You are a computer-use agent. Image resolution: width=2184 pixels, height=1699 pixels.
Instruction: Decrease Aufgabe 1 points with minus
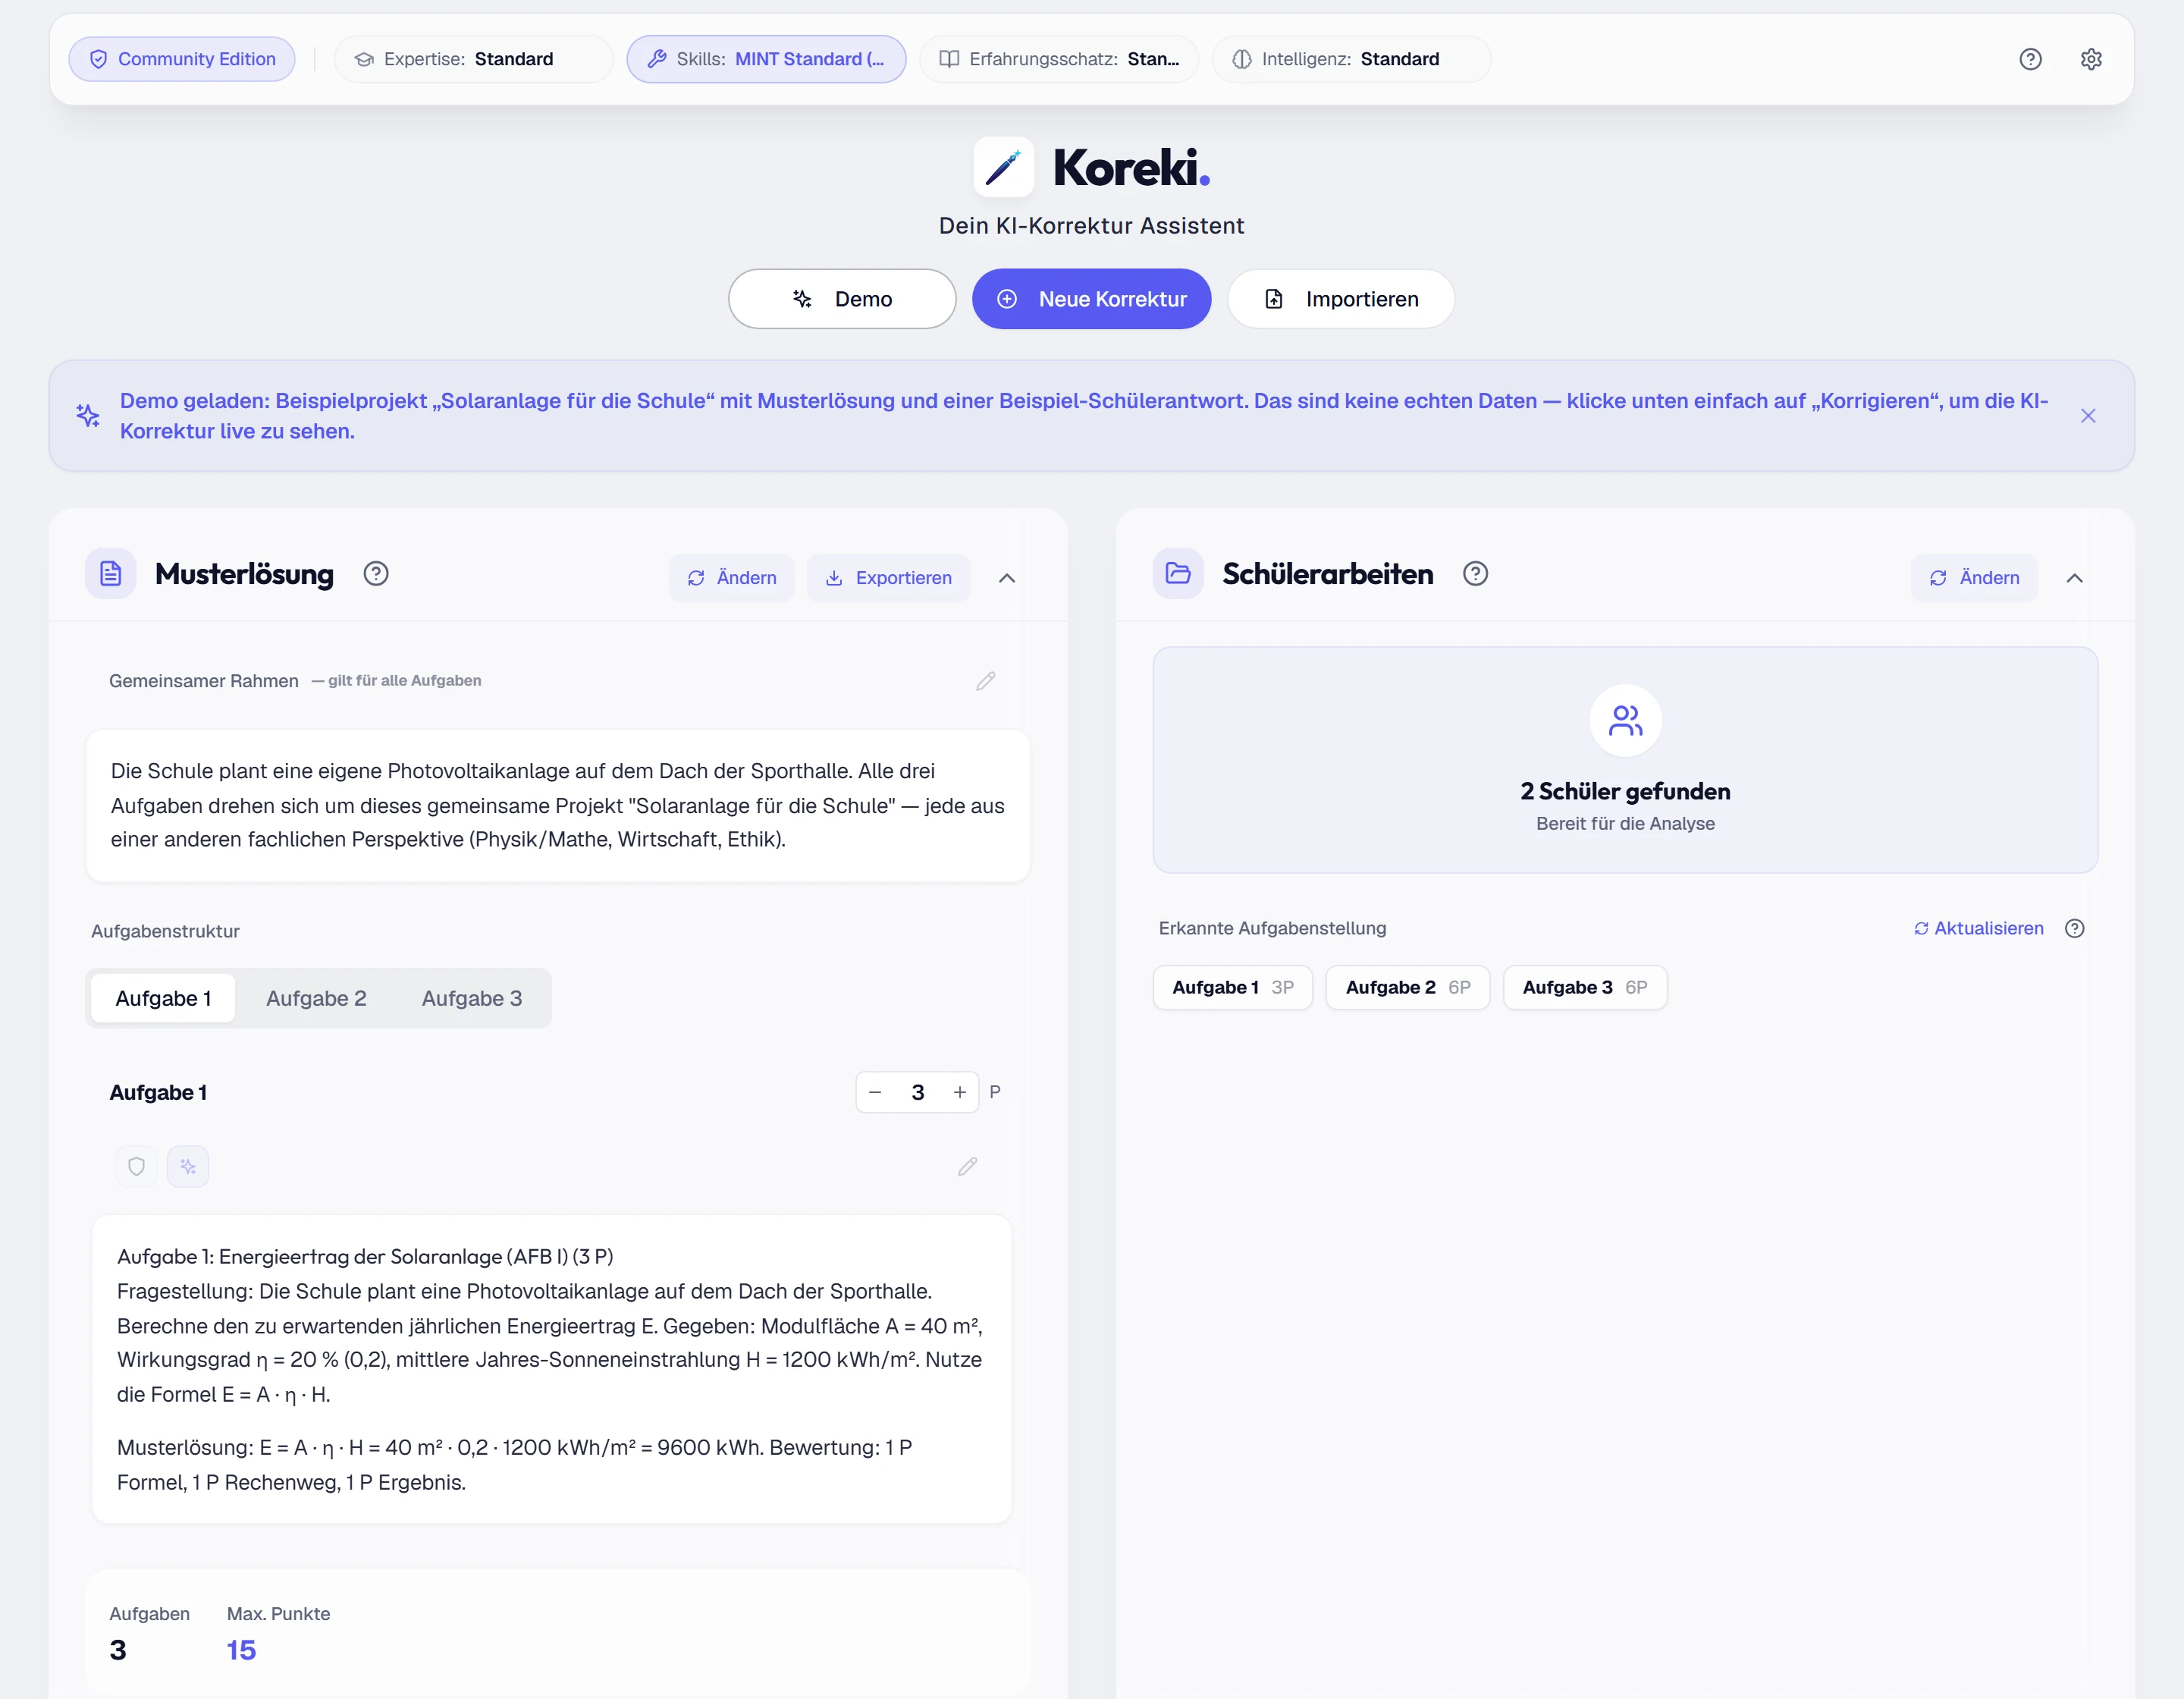point(876,1093)
